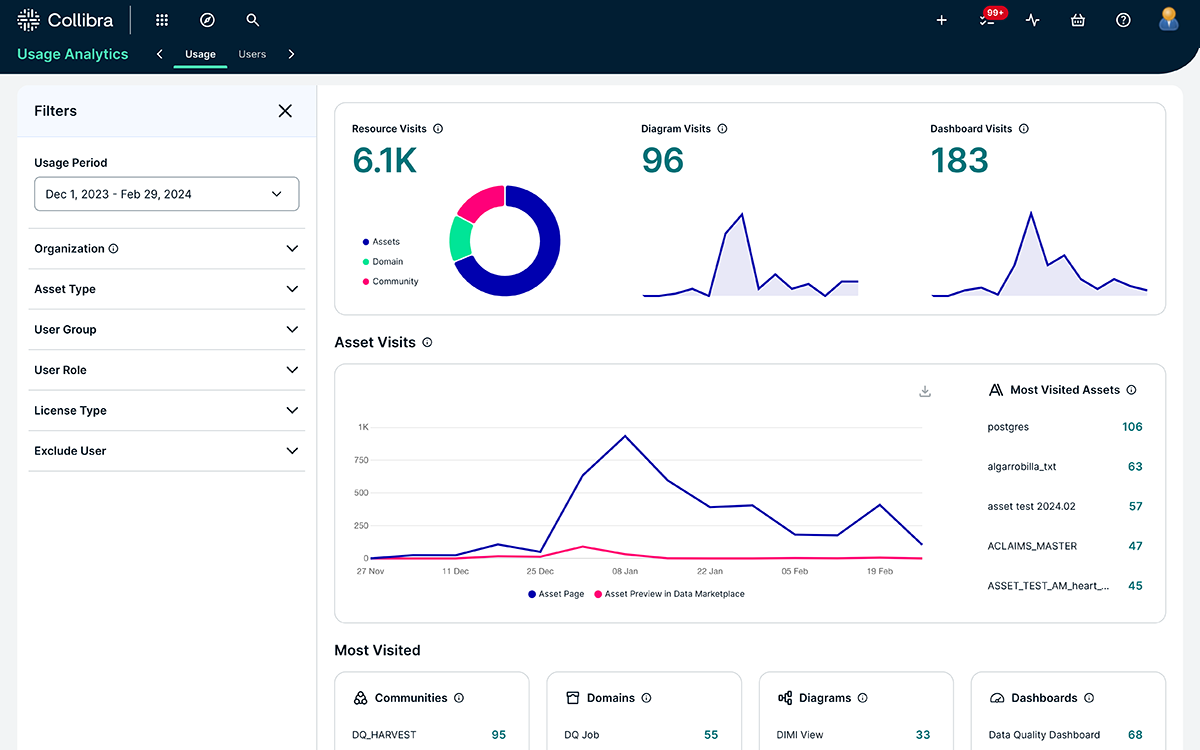
Task: Switch to the Users tab
Action: click(252, 54)
